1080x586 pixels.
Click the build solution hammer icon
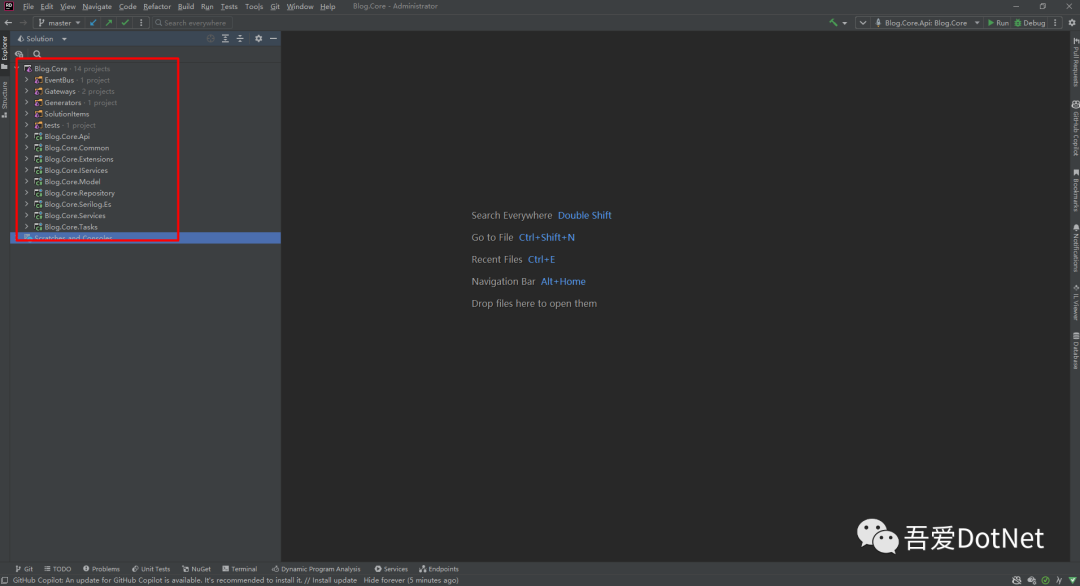[x=833, y=23]
